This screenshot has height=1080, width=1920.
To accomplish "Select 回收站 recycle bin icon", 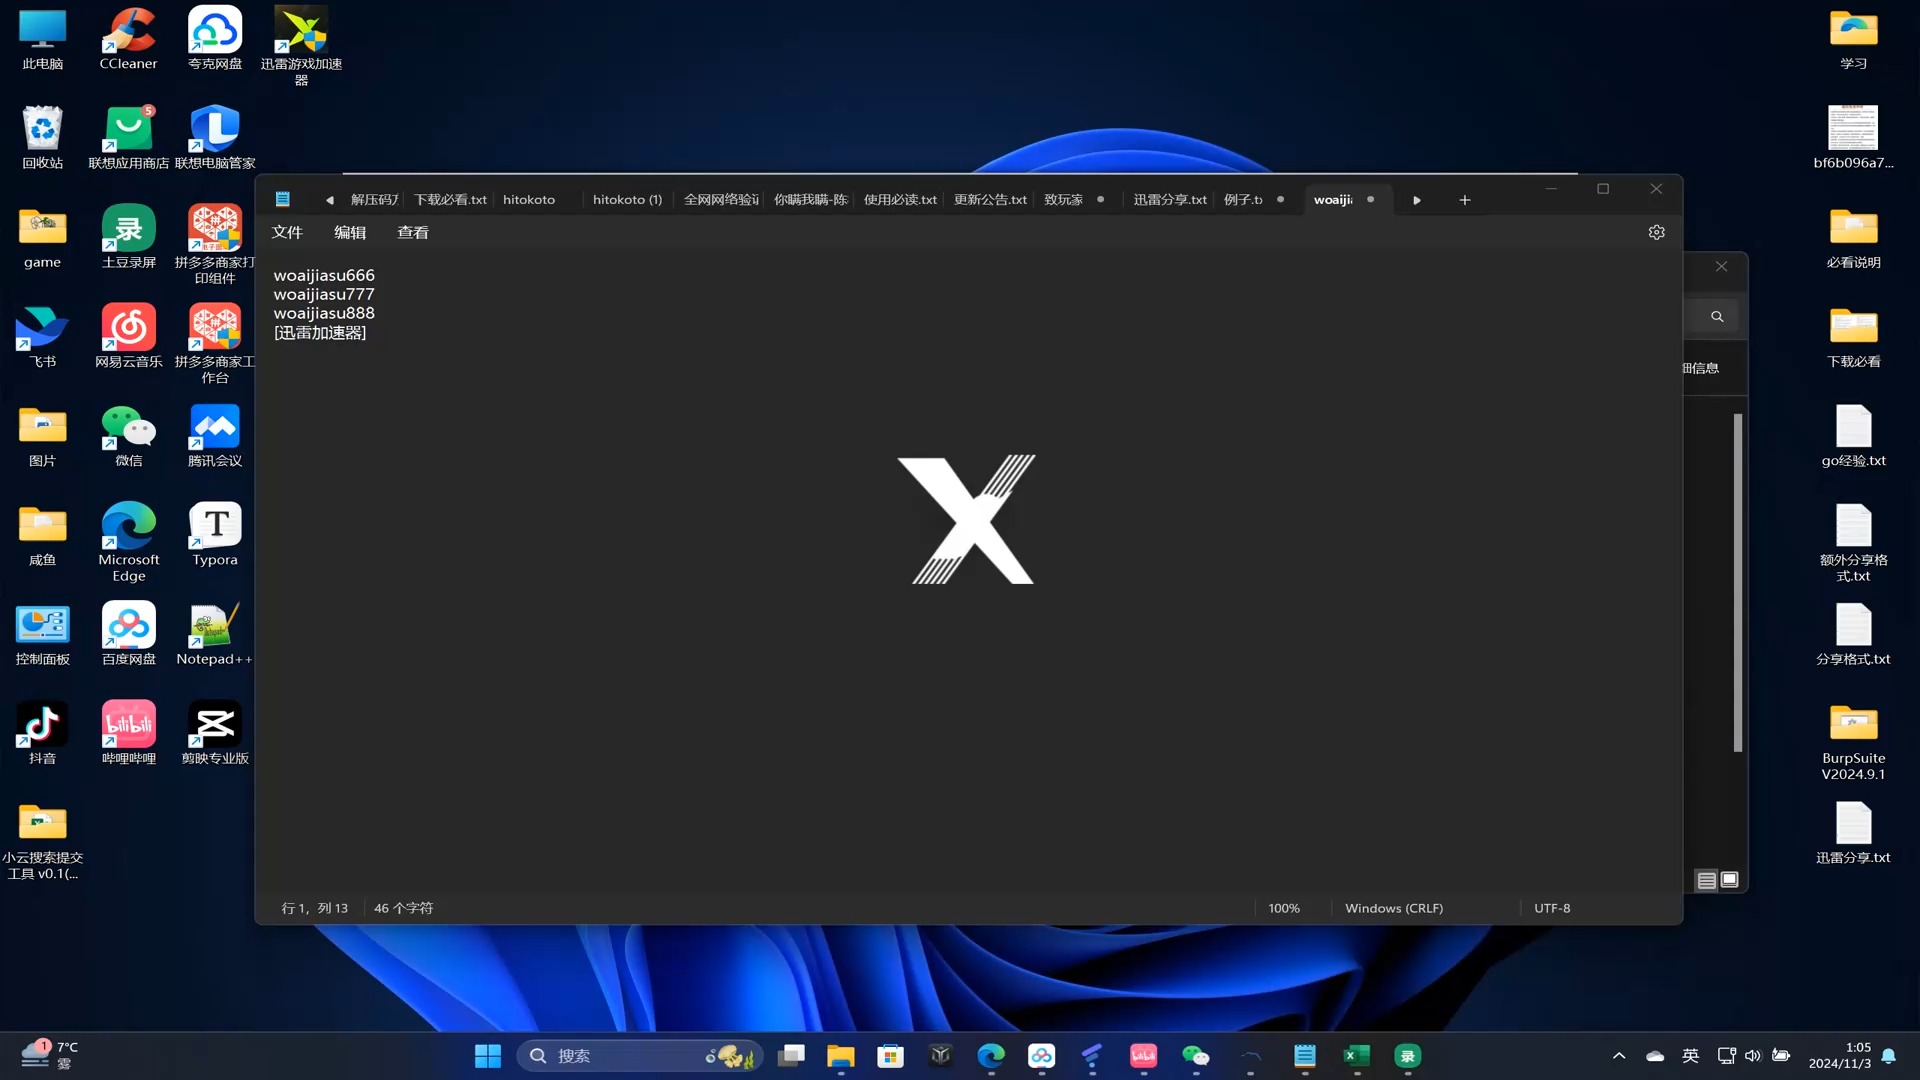I will 42,138.
